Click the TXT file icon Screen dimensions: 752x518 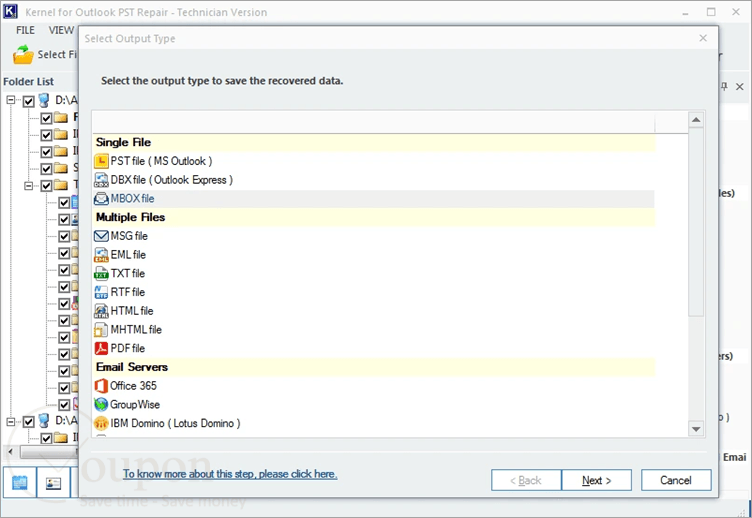[101, 273]
